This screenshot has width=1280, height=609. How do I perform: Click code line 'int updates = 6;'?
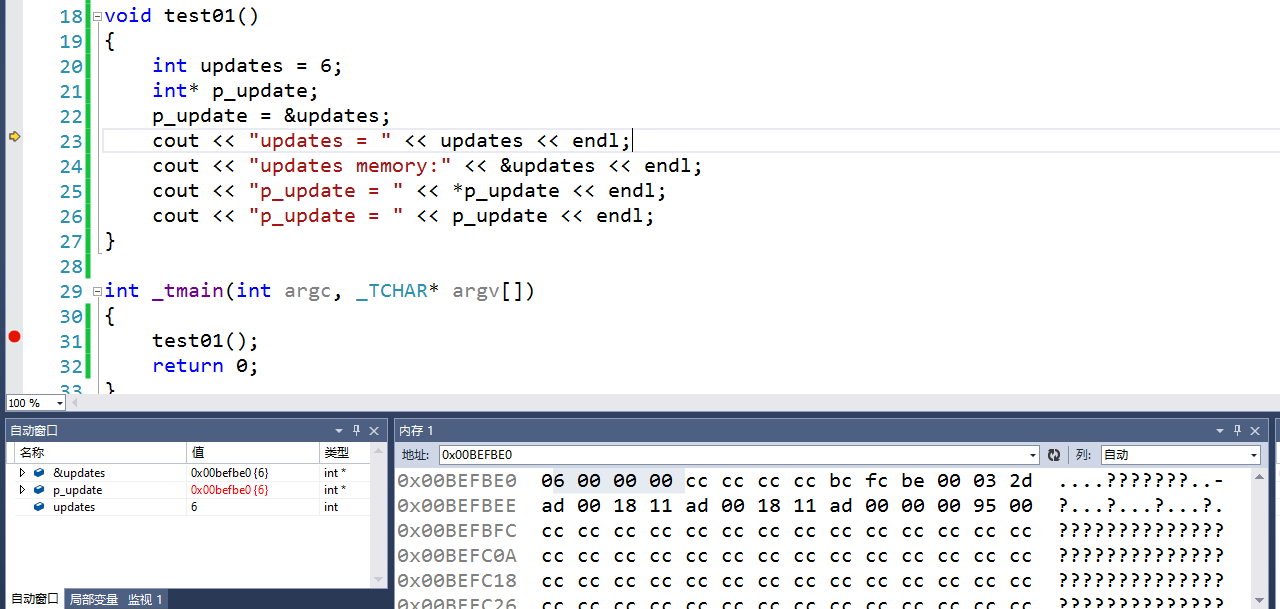click(x=247, y=66)
